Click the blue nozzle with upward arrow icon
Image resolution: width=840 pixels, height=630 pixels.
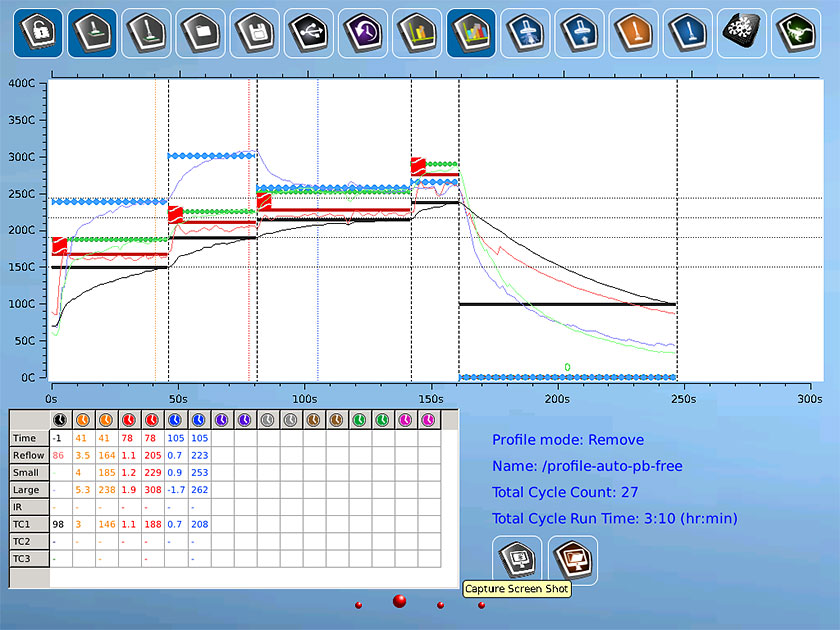579,33
